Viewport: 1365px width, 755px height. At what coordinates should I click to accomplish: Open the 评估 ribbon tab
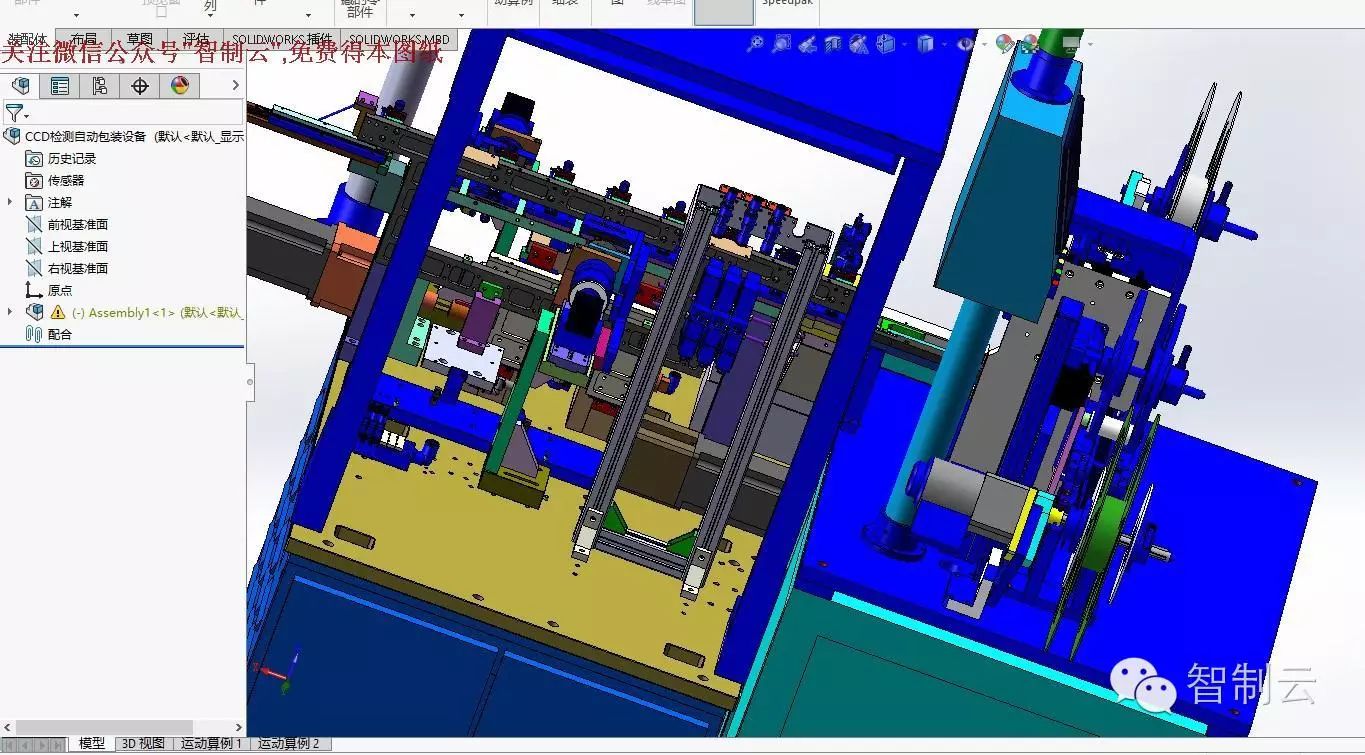pyautogui.click(x=195, y=40)
